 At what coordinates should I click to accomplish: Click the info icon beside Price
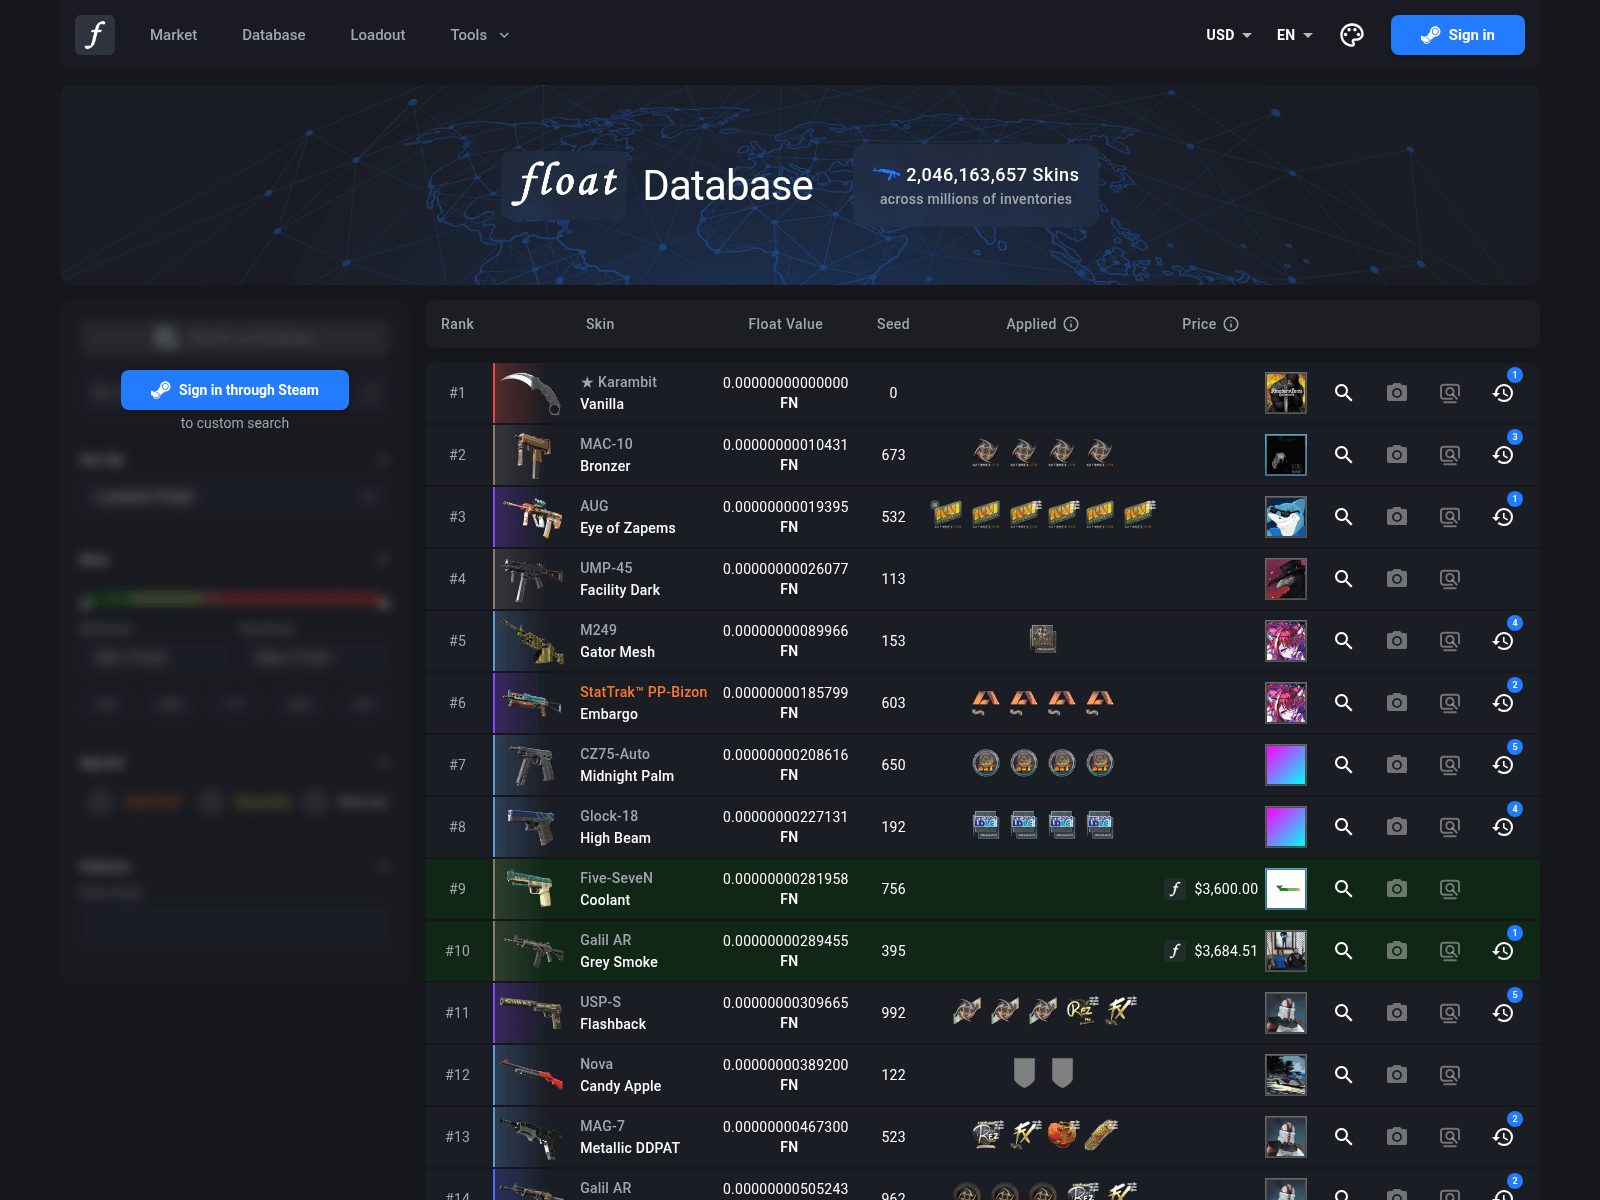1231,324
